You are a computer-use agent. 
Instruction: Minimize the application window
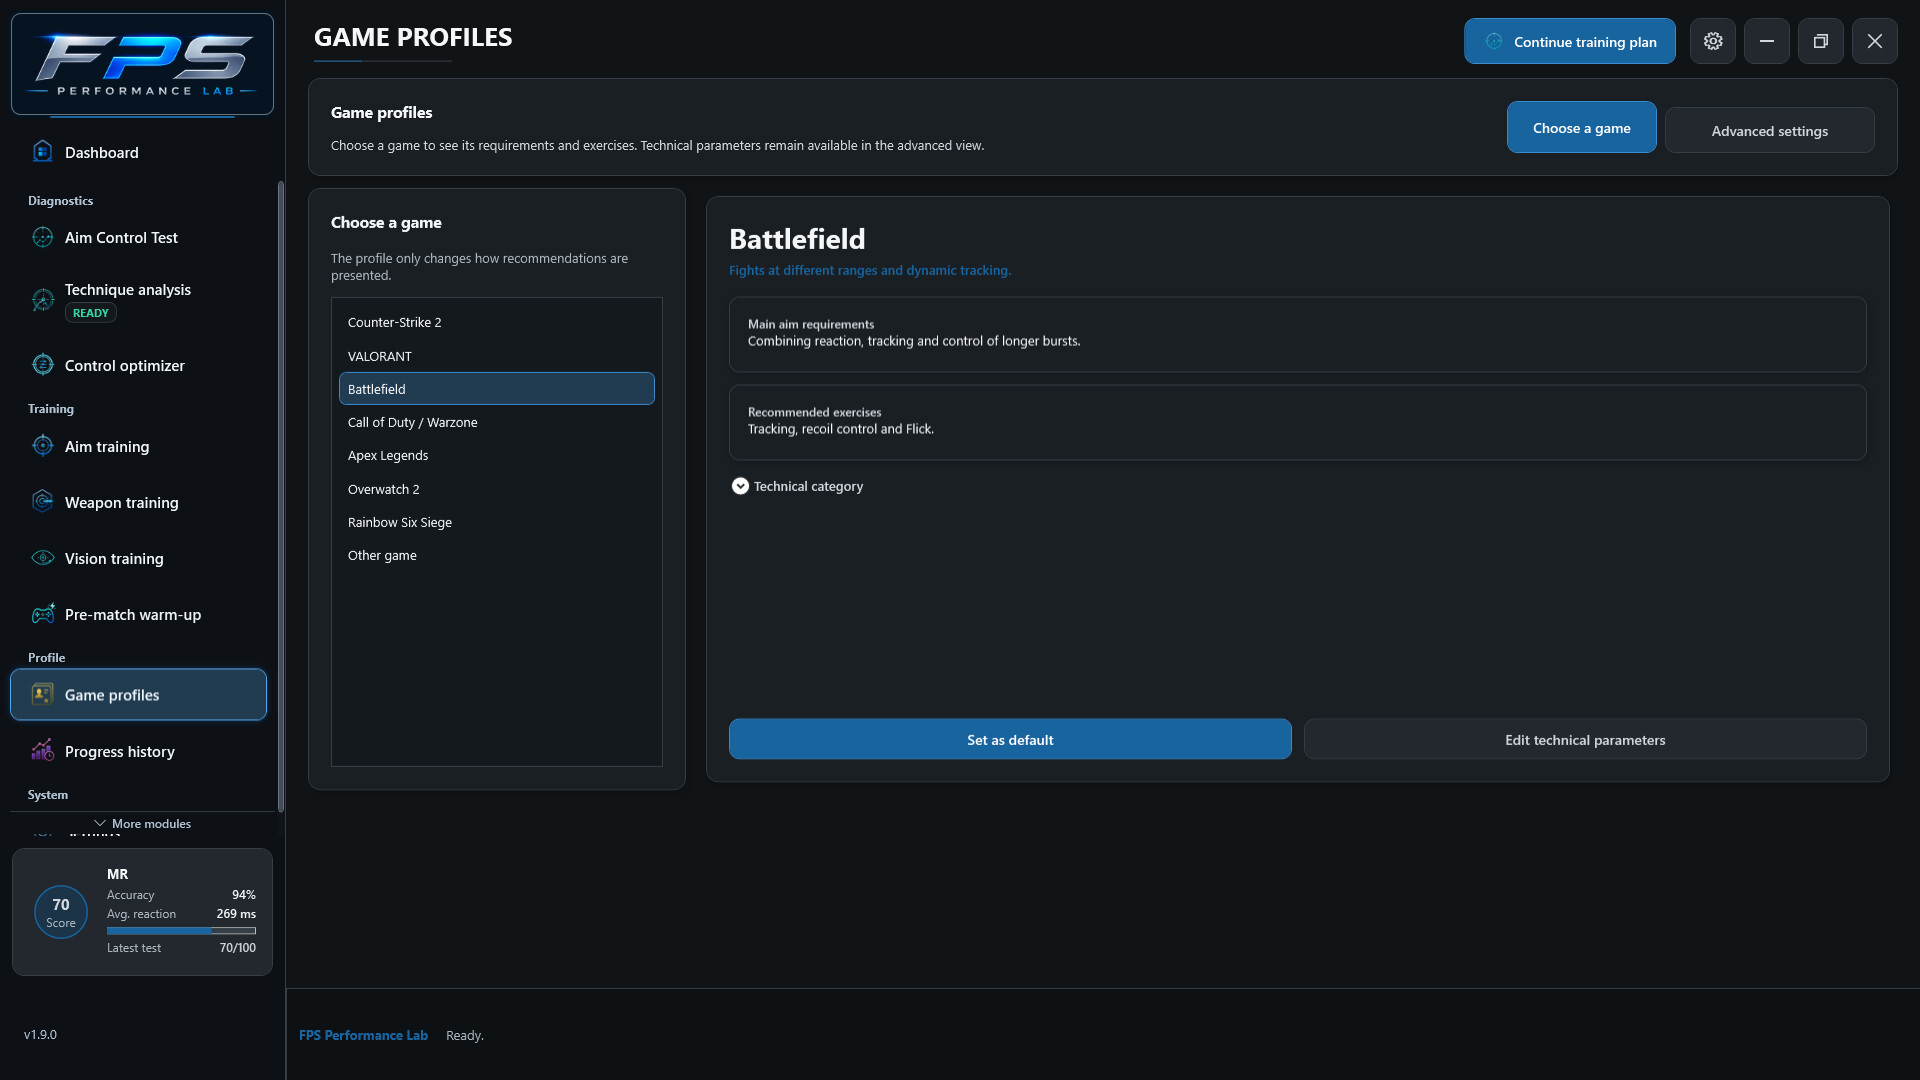point(1767,41)
